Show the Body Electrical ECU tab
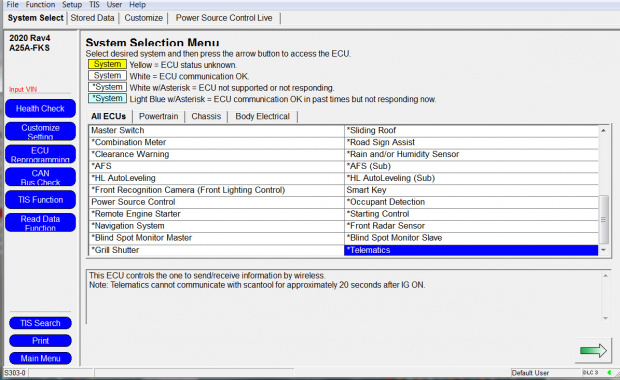Viewport: 620px width, 380px height. (x=263, y=117)
